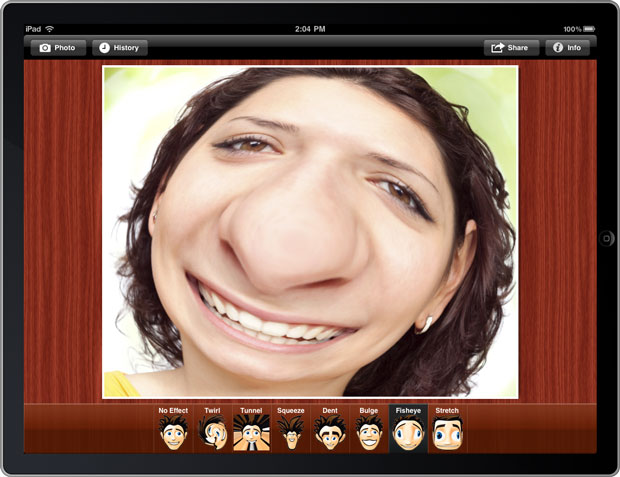
Task: Click the 100% battery percentage text
Action: coord(571,29)
